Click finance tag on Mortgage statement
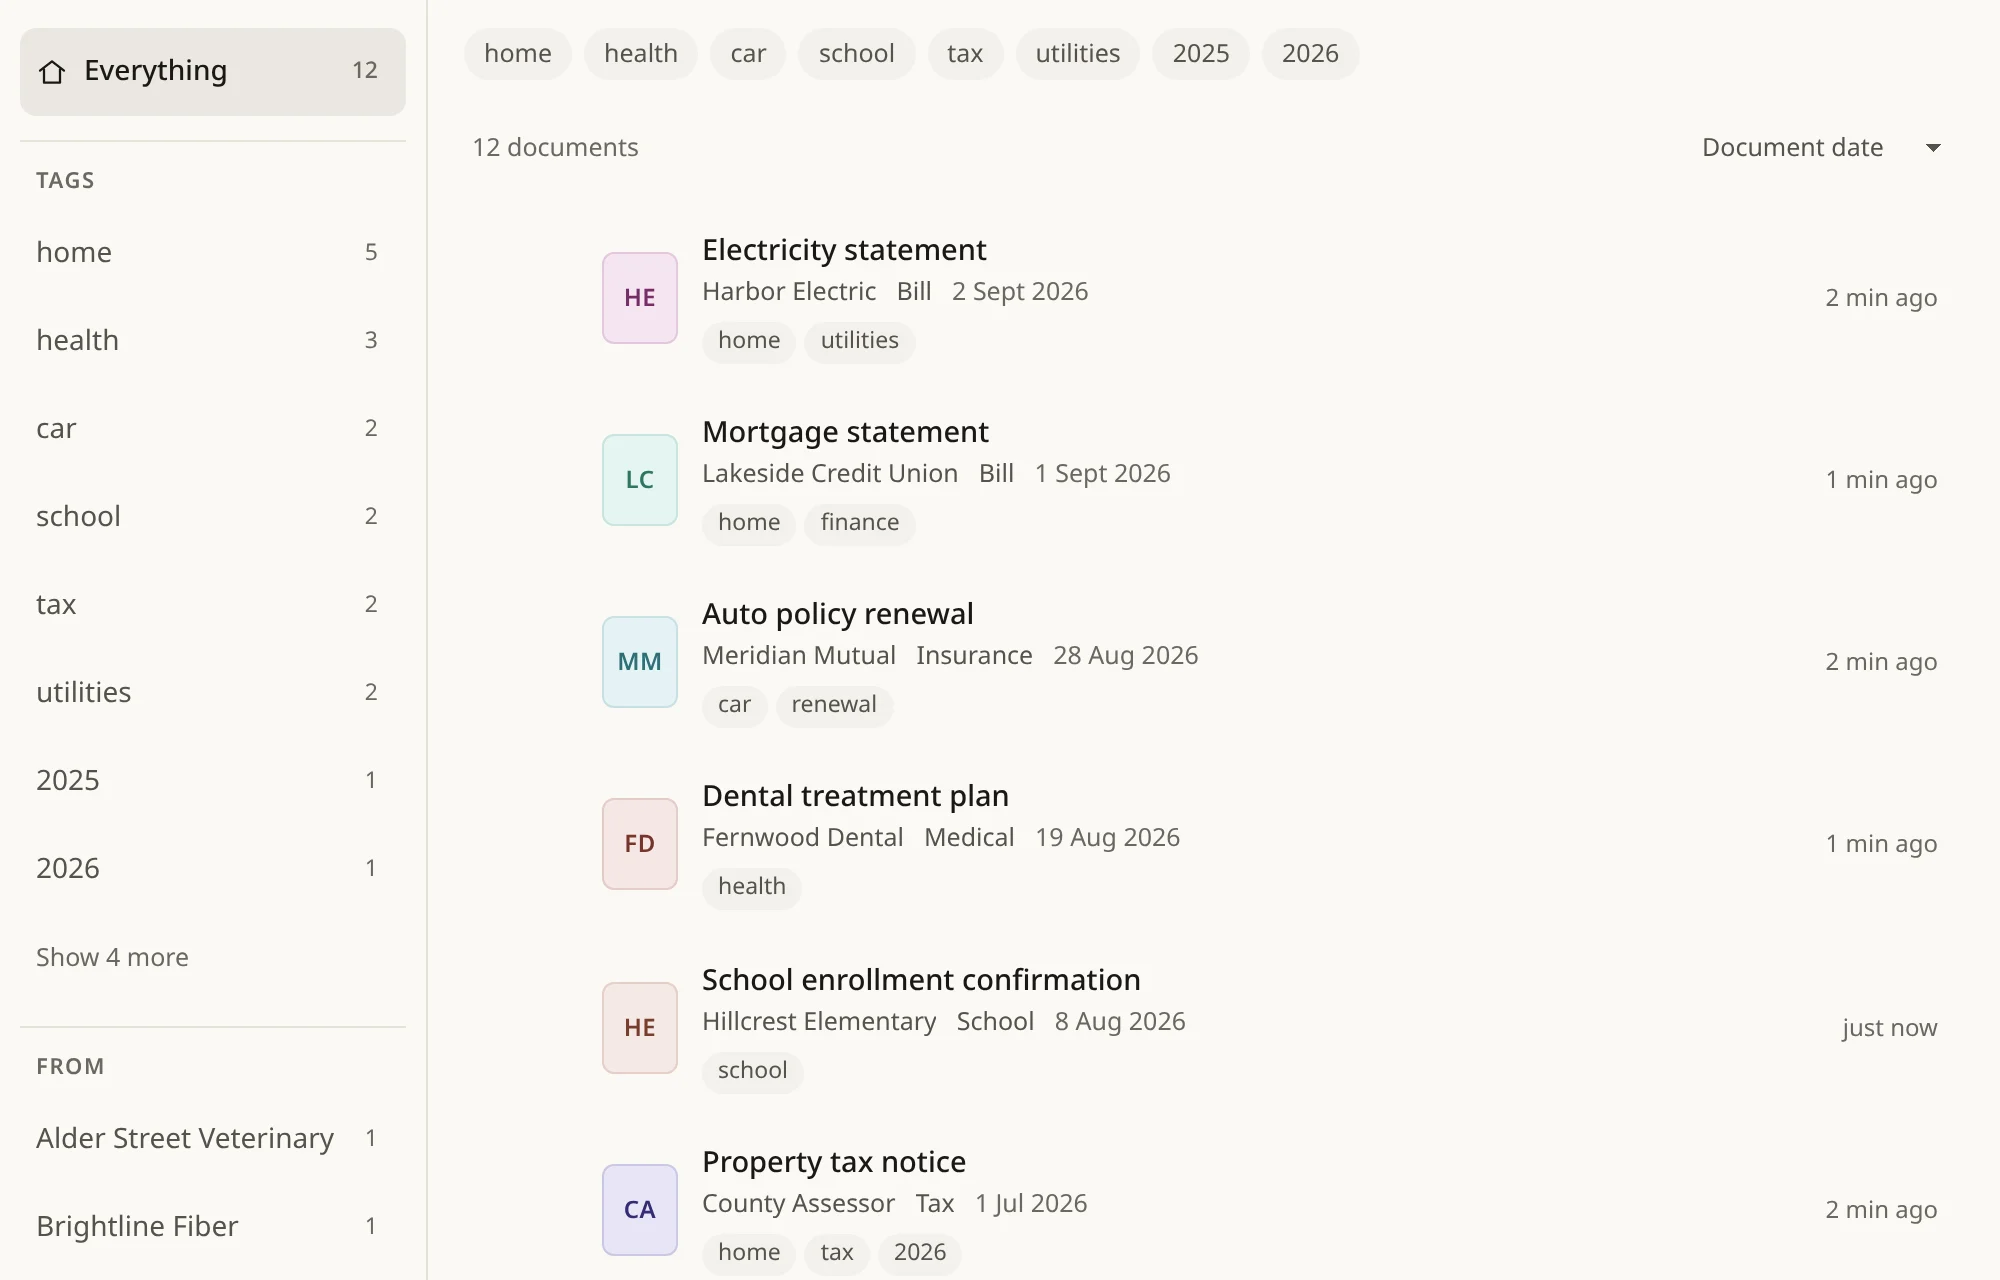The height and width of the screenshot is (1280, 2000). 860,523
